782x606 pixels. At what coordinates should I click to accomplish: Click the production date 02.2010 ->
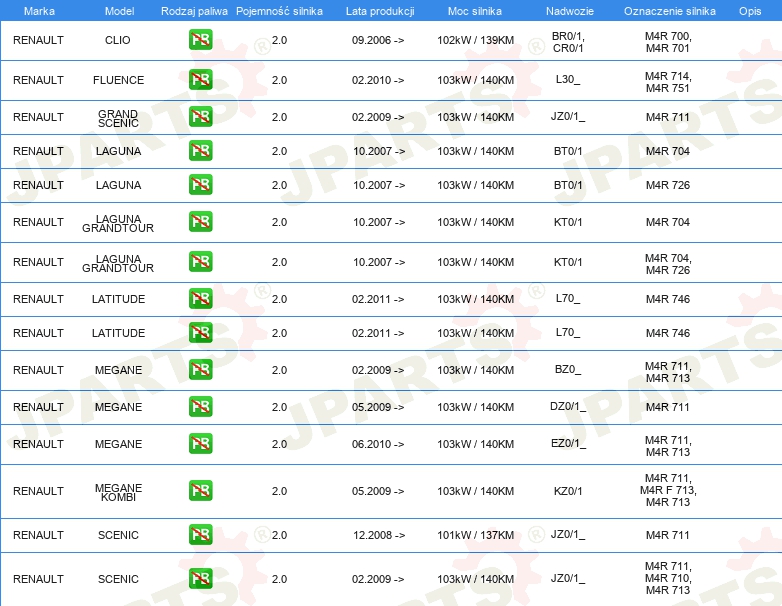(x=378, y=80)
